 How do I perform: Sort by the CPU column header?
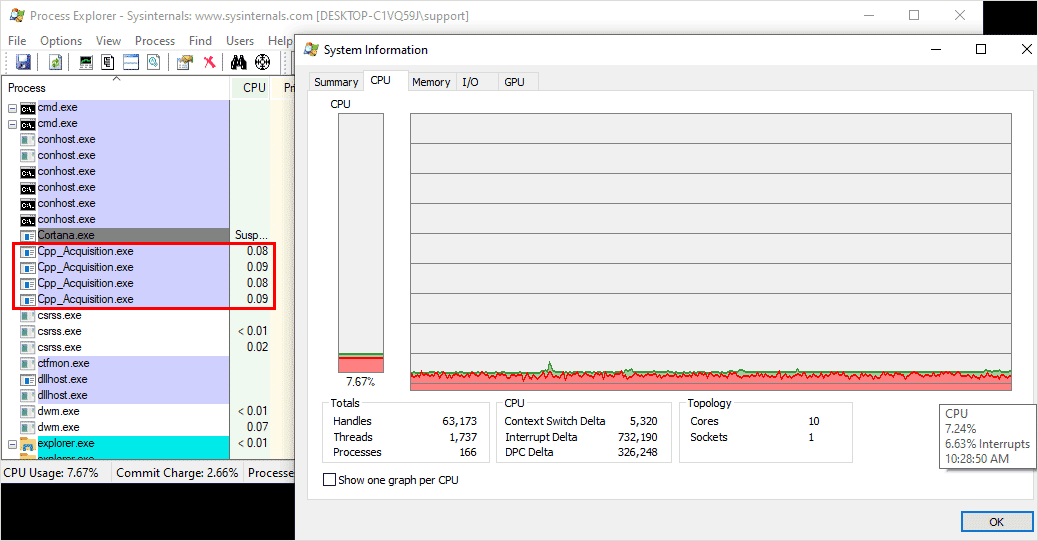[x=251, y=87]
